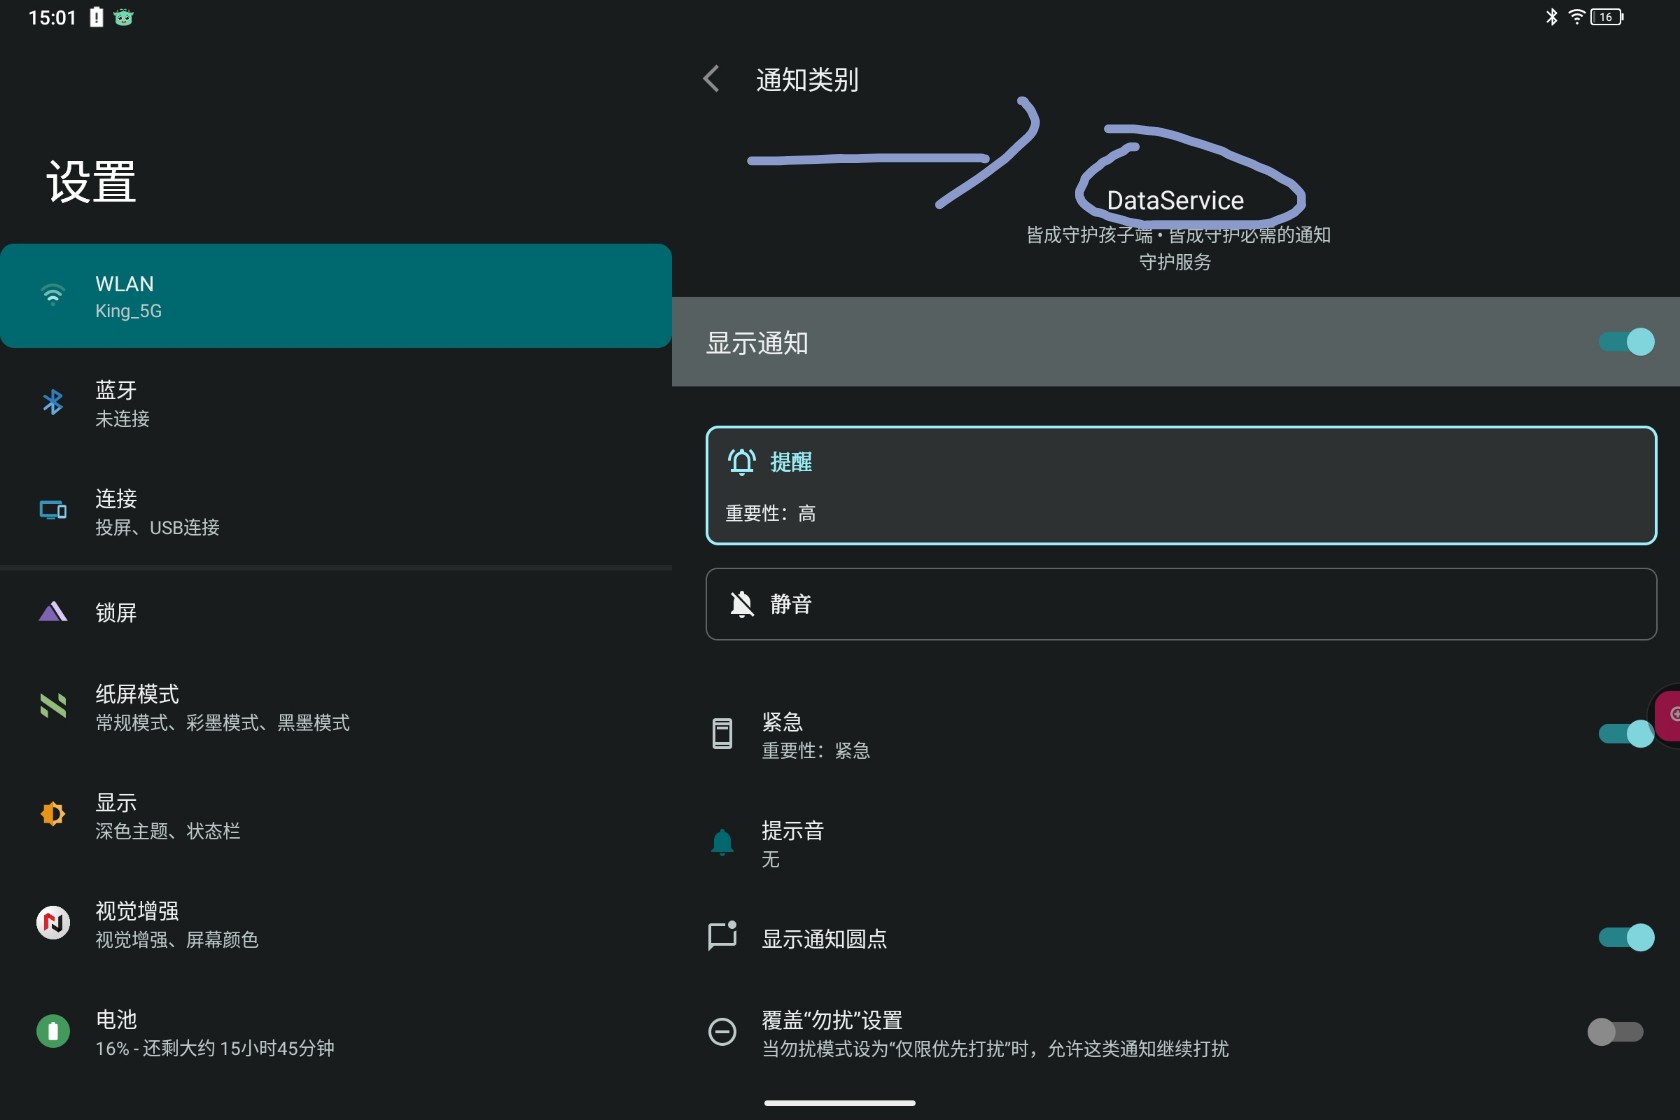Tap the DataService channel title
Viewport: 1680px width, 1120px height.
tap(1175, 201)
